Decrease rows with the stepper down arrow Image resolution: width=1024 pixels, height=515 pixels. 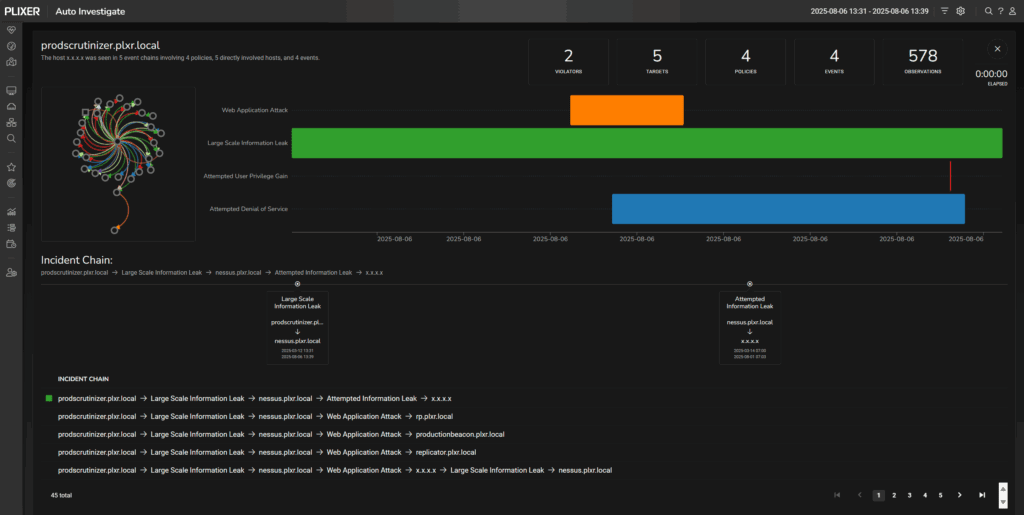pyautogui.click(x=1004, y=503)
